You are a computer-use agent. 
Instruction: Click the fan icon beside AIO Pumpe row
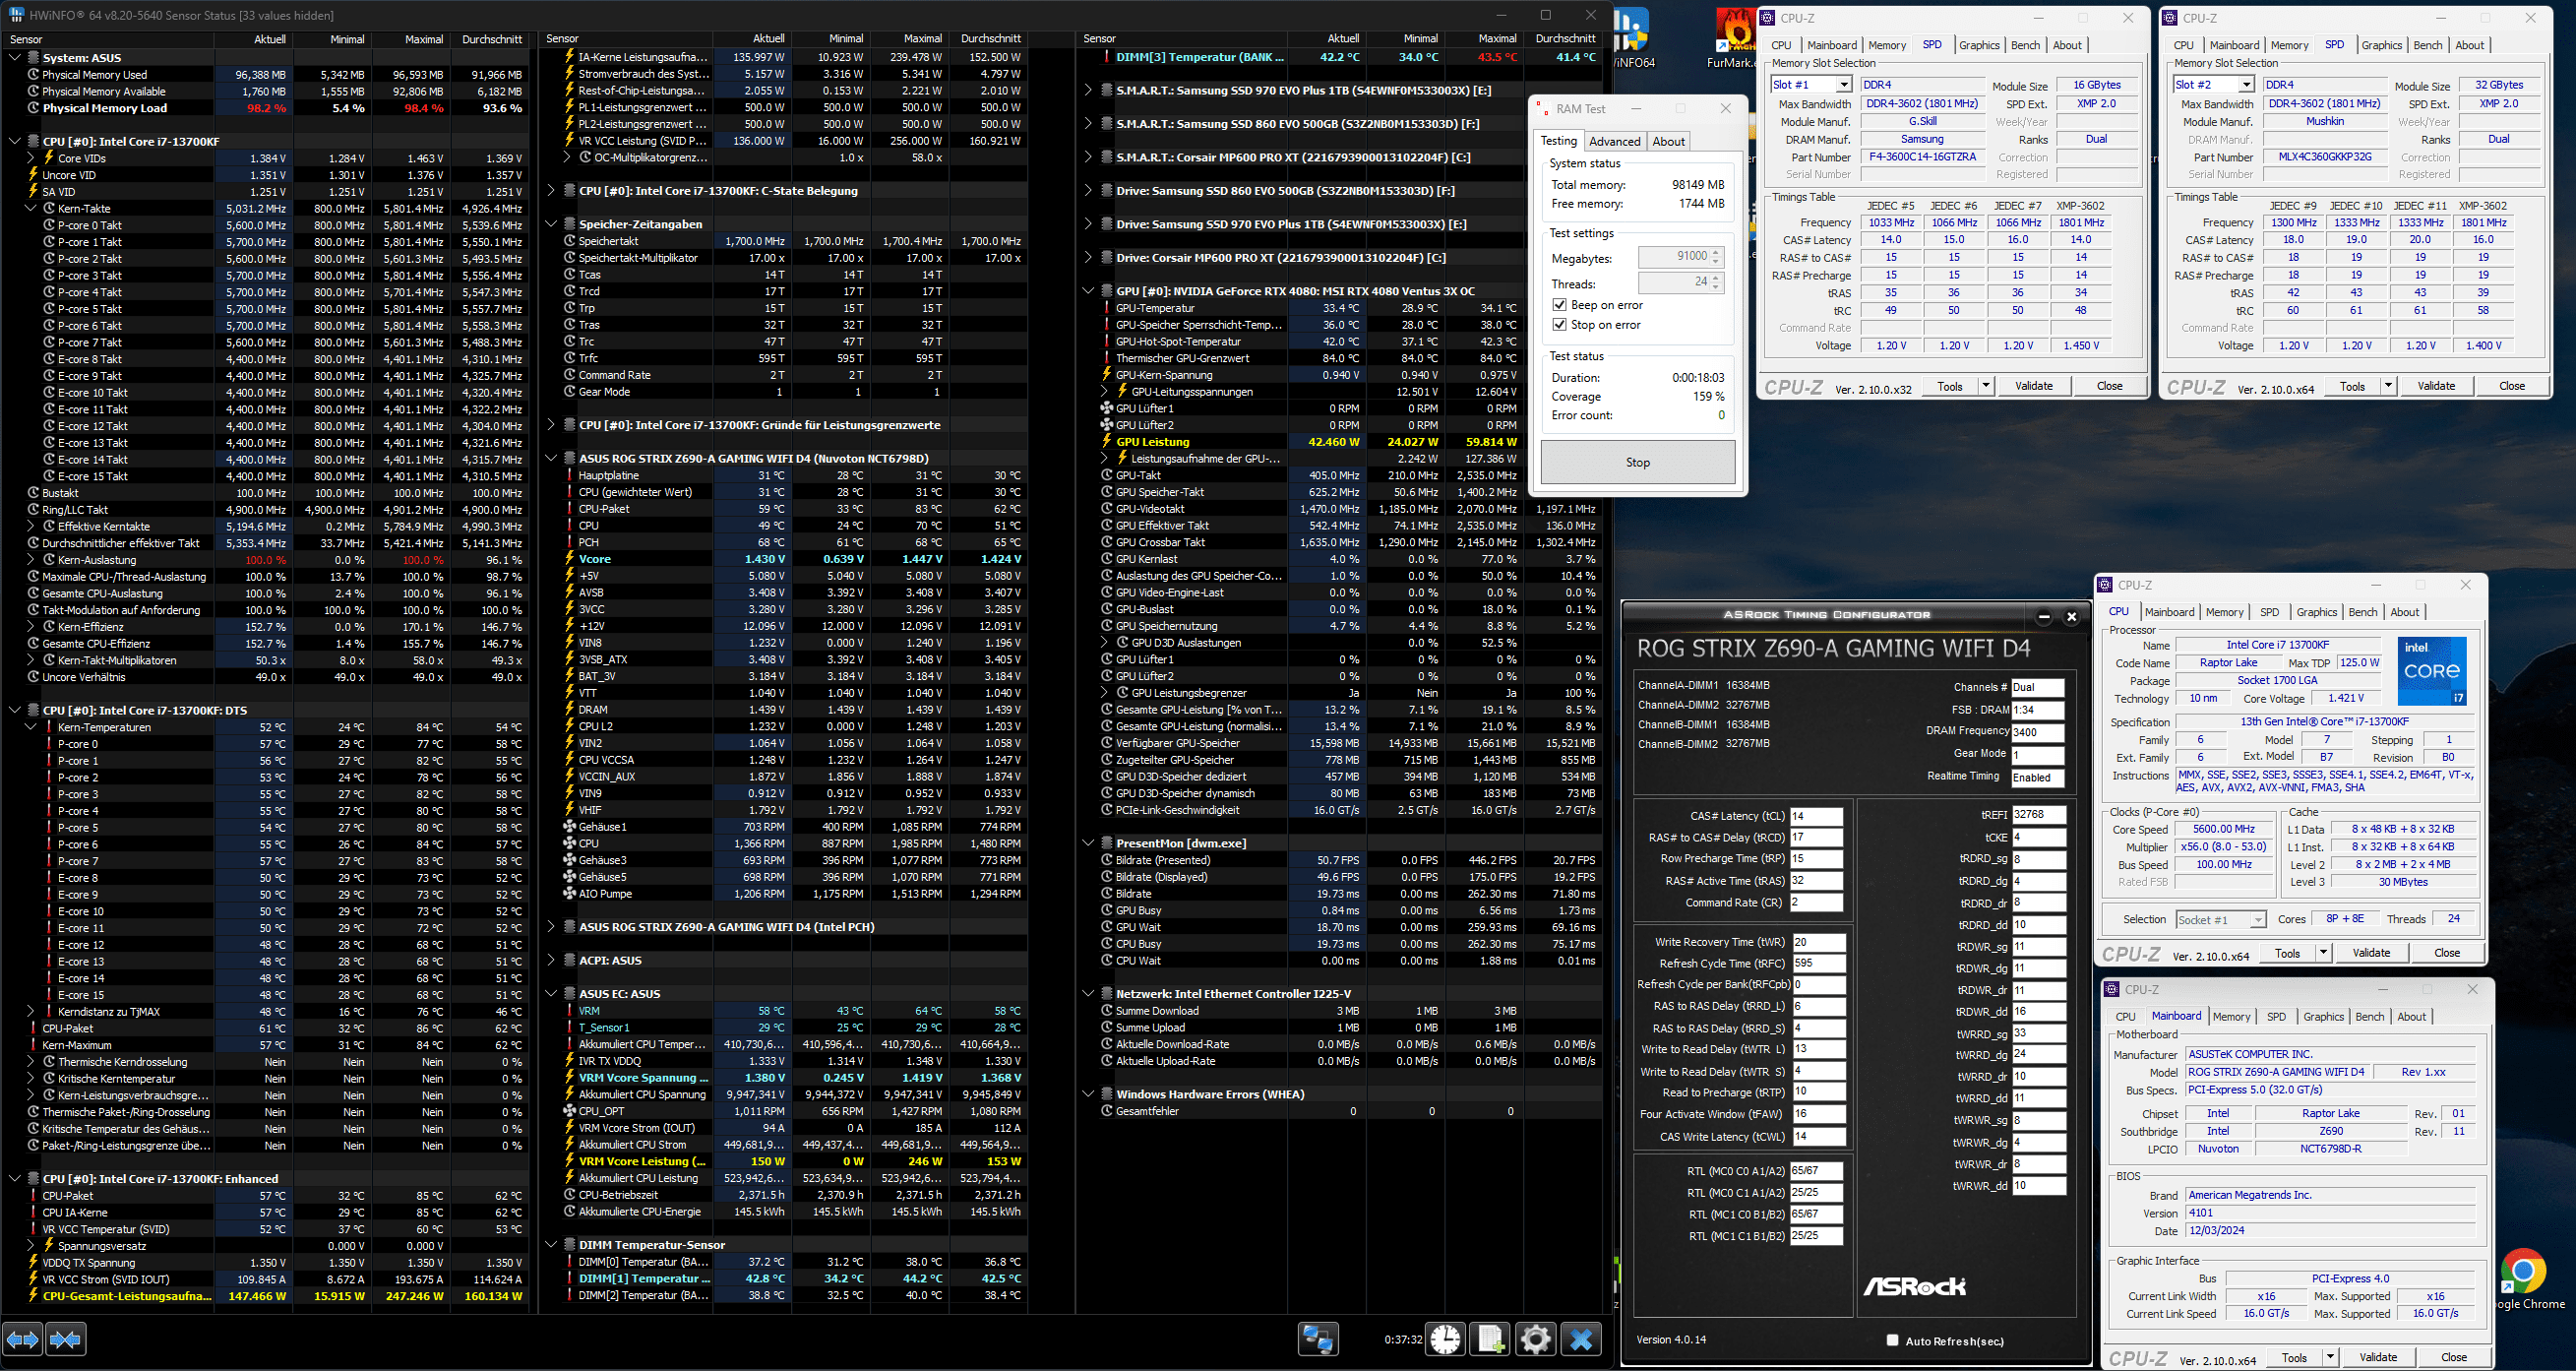click(569, 894)
